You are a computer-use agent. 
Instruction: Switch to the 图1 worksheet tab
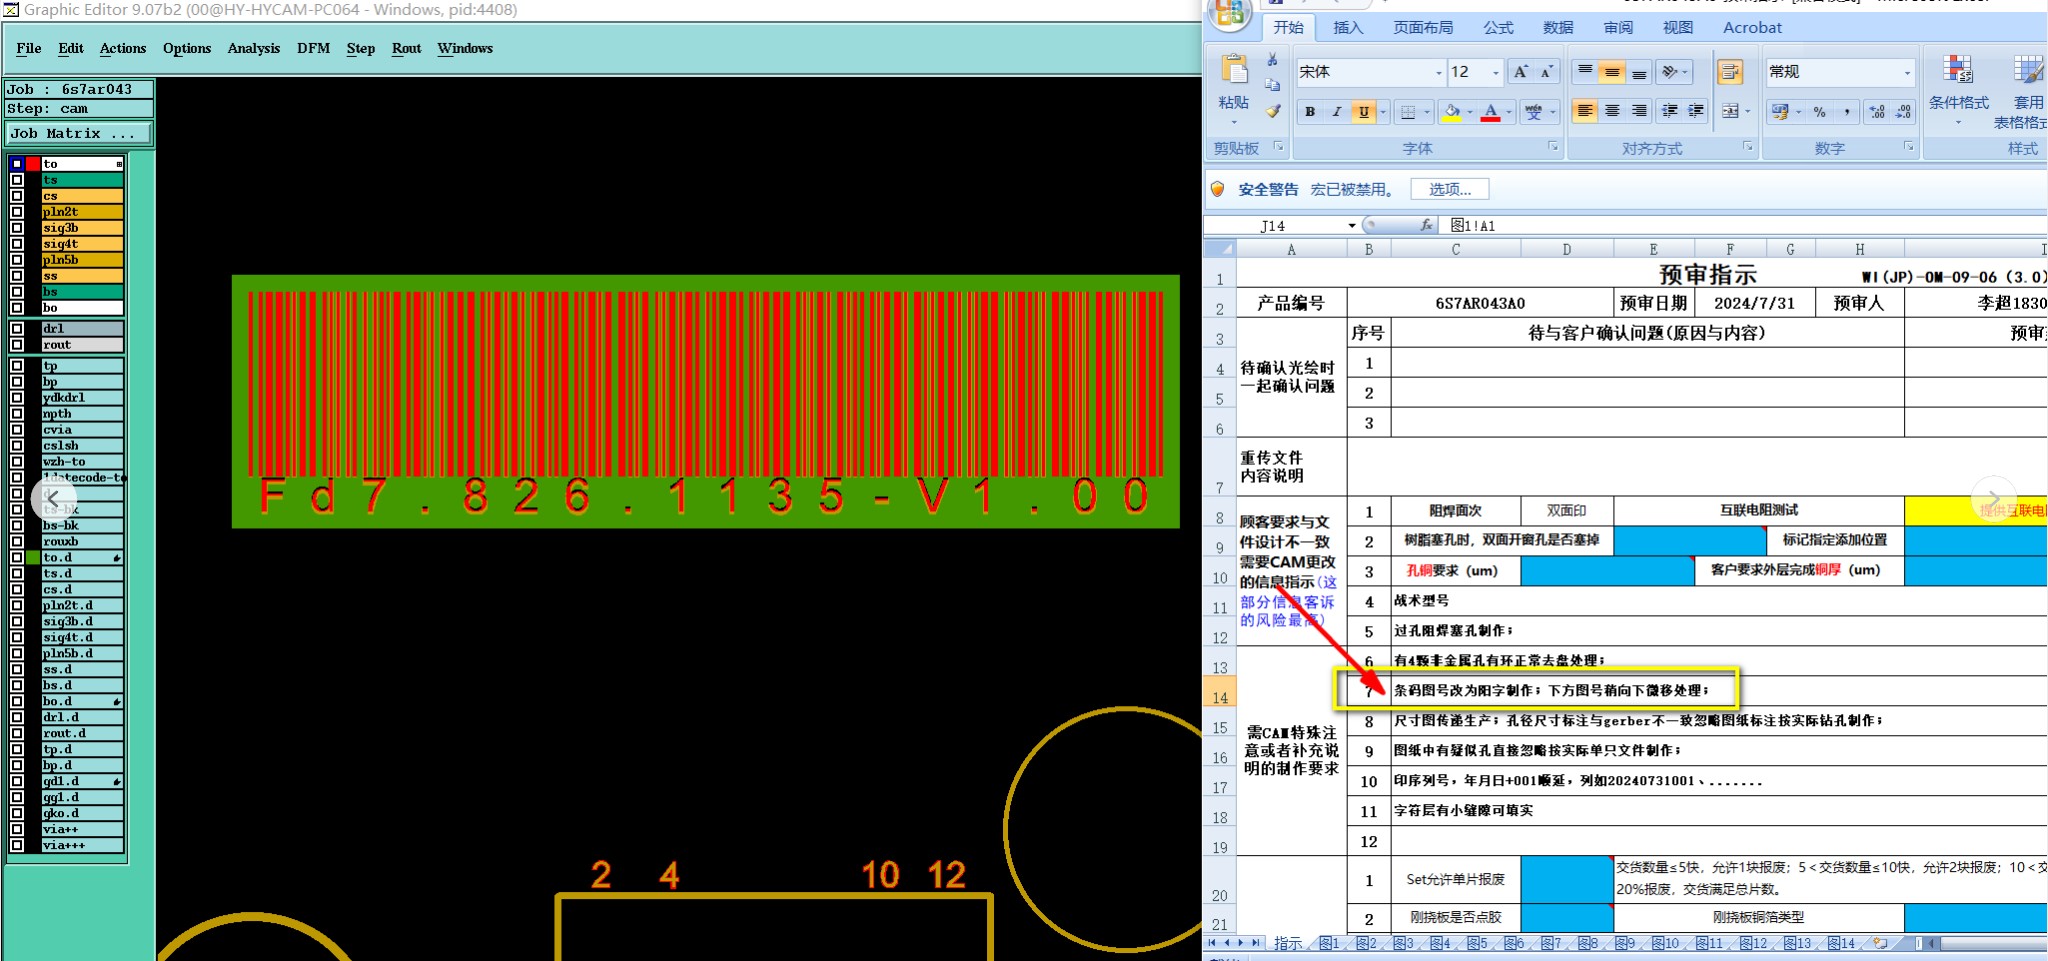(x=1328, y=943)
